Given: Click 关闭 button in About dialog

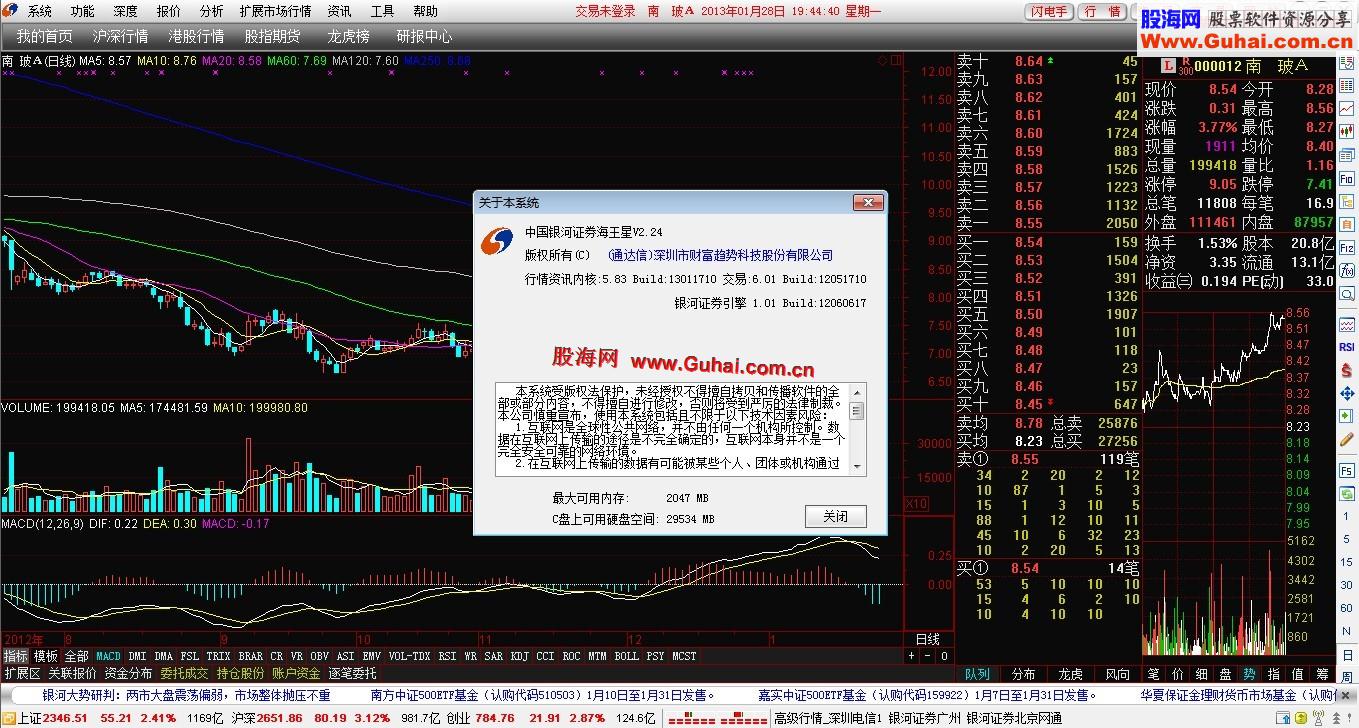Looking at the screenshot, I should click(835, 517).
